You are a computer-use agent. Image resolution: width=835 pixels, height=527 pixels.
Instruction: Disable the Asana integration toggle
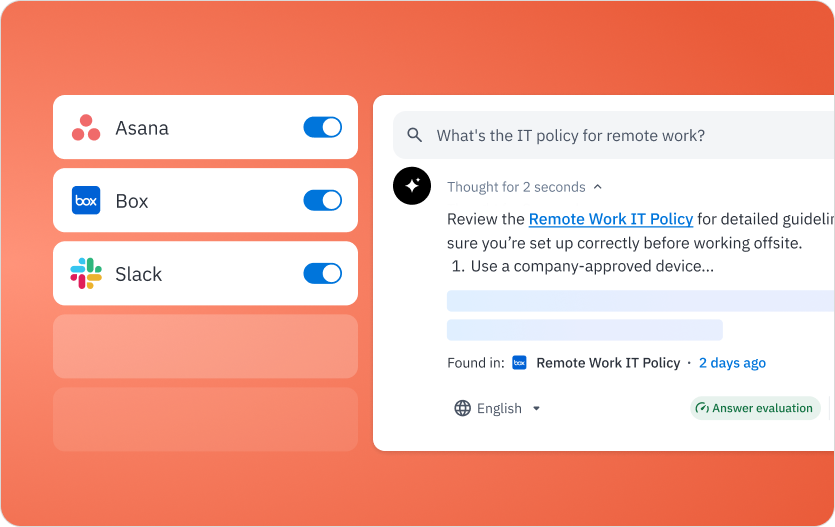[322, 128]
